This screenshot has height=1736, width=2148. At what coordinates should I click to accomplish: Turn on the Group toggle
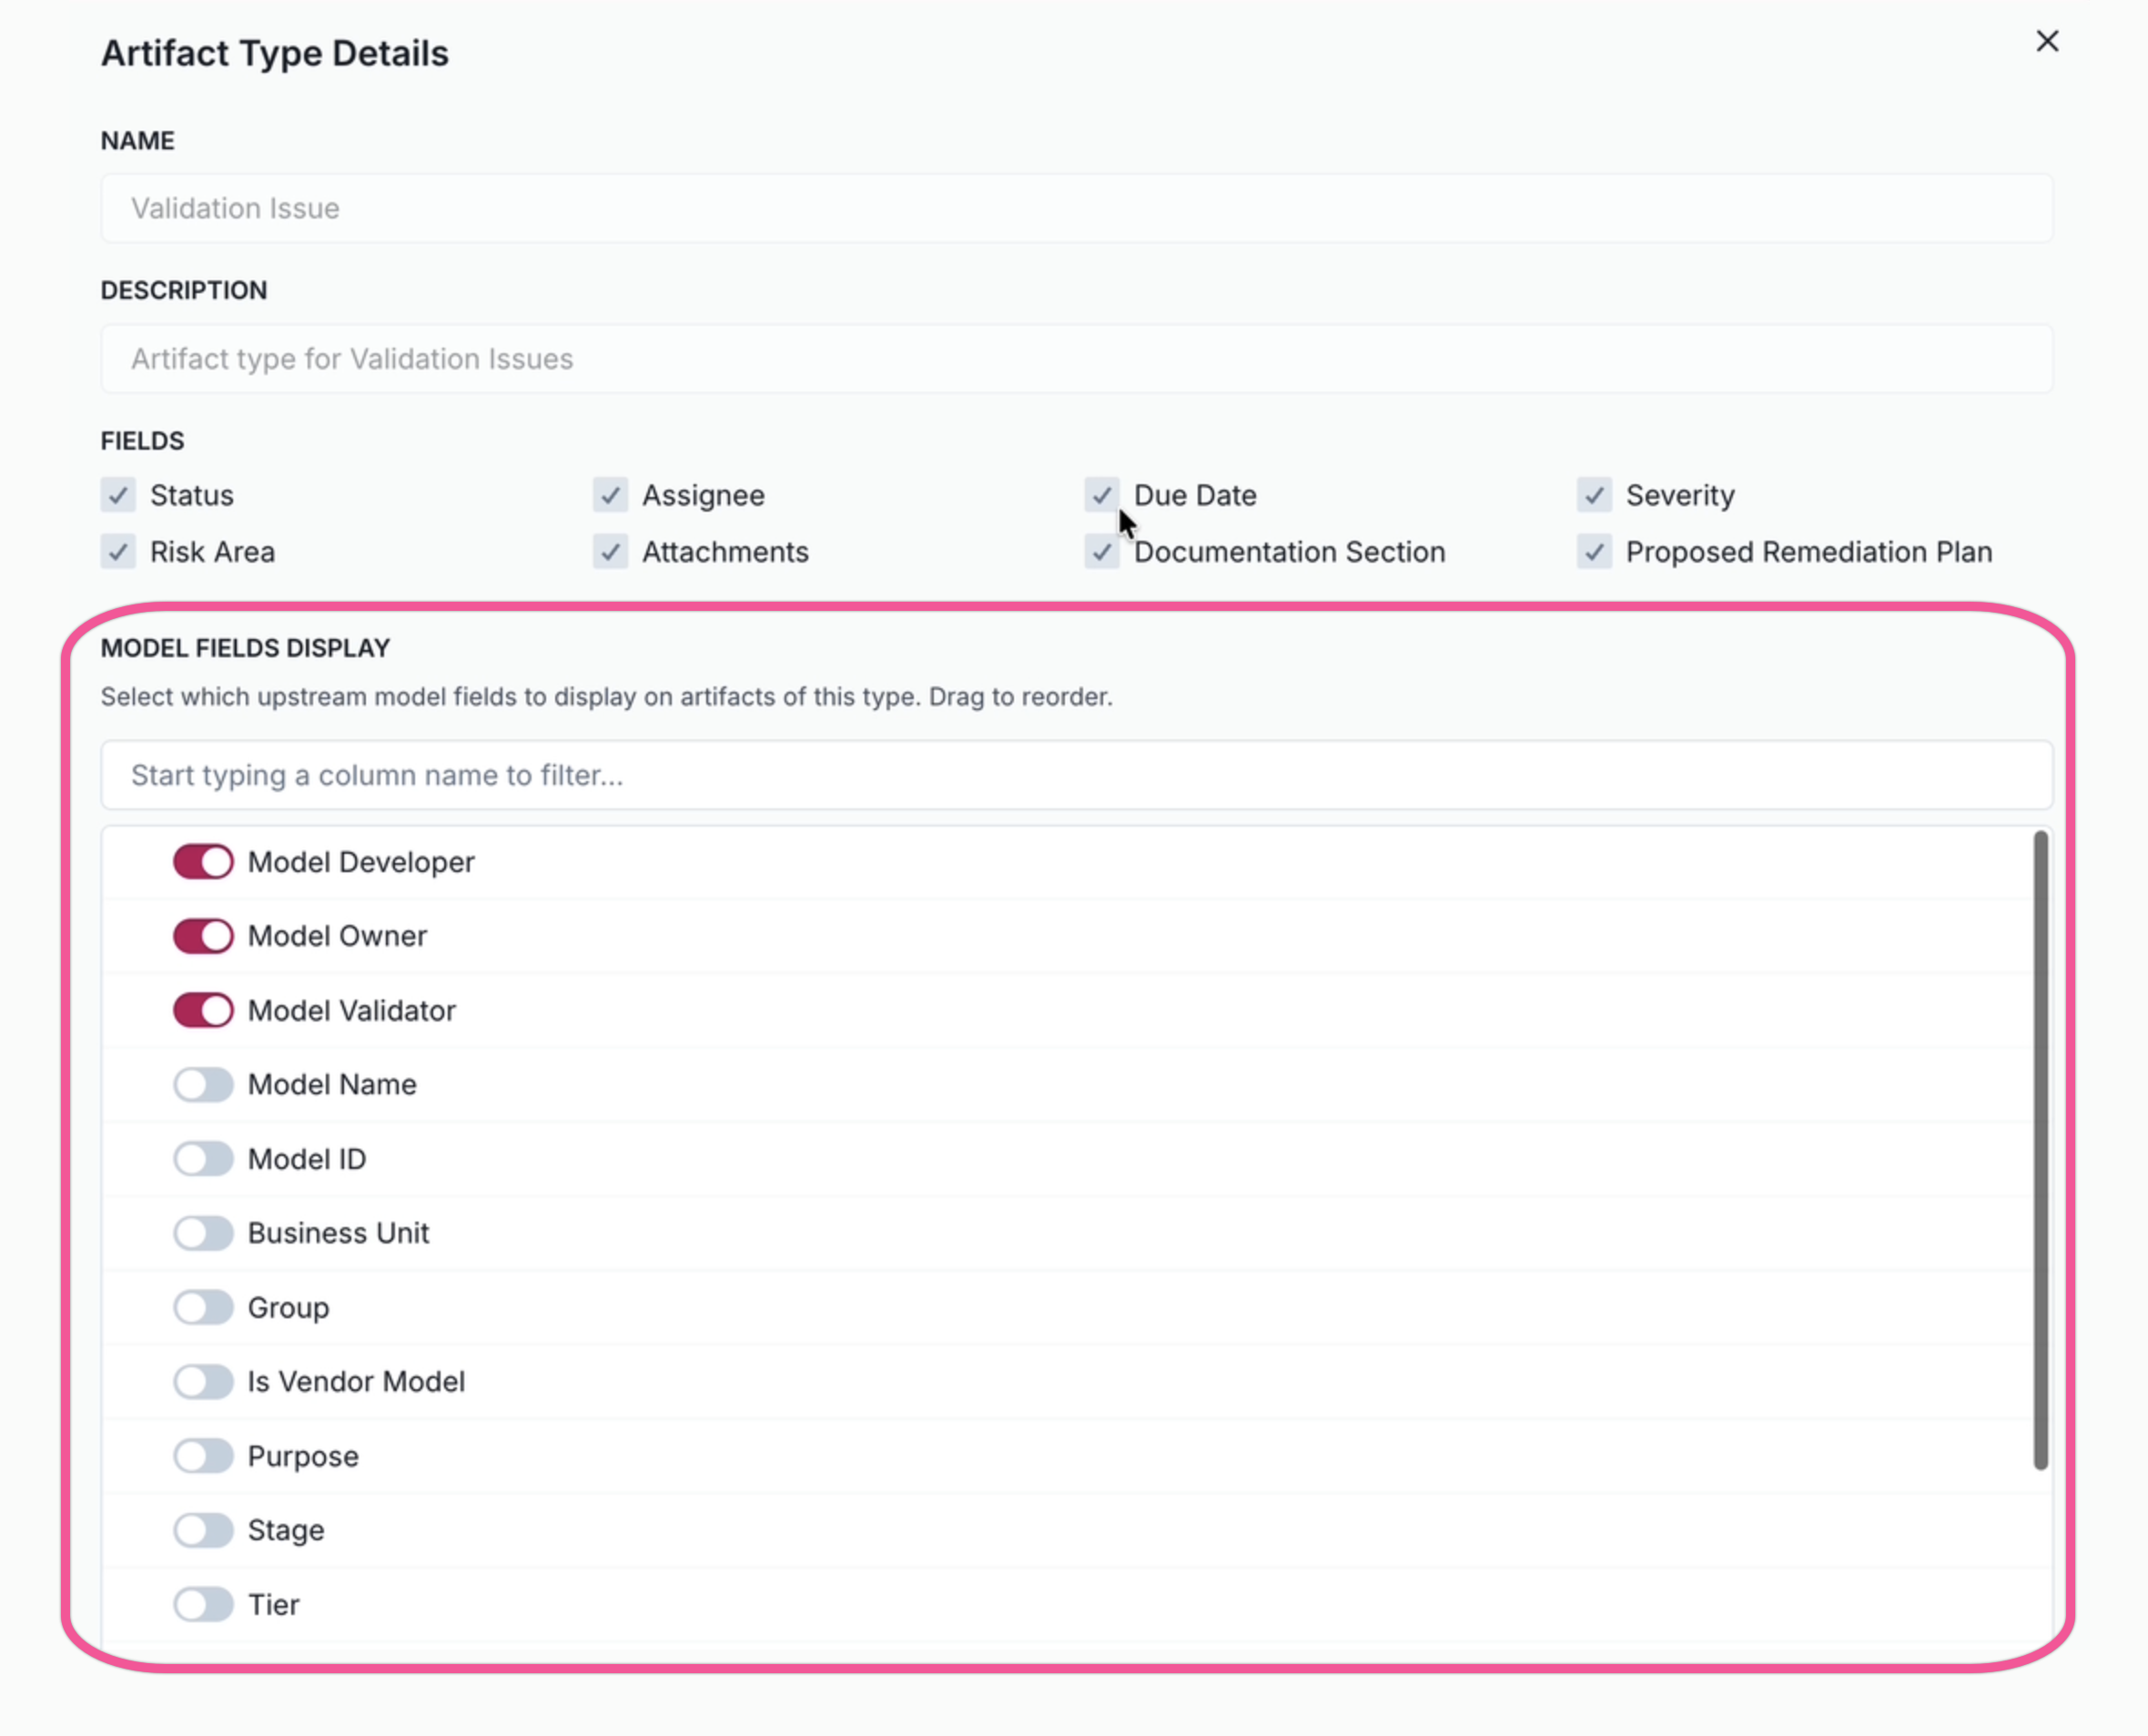click(x=203, y=1307)
